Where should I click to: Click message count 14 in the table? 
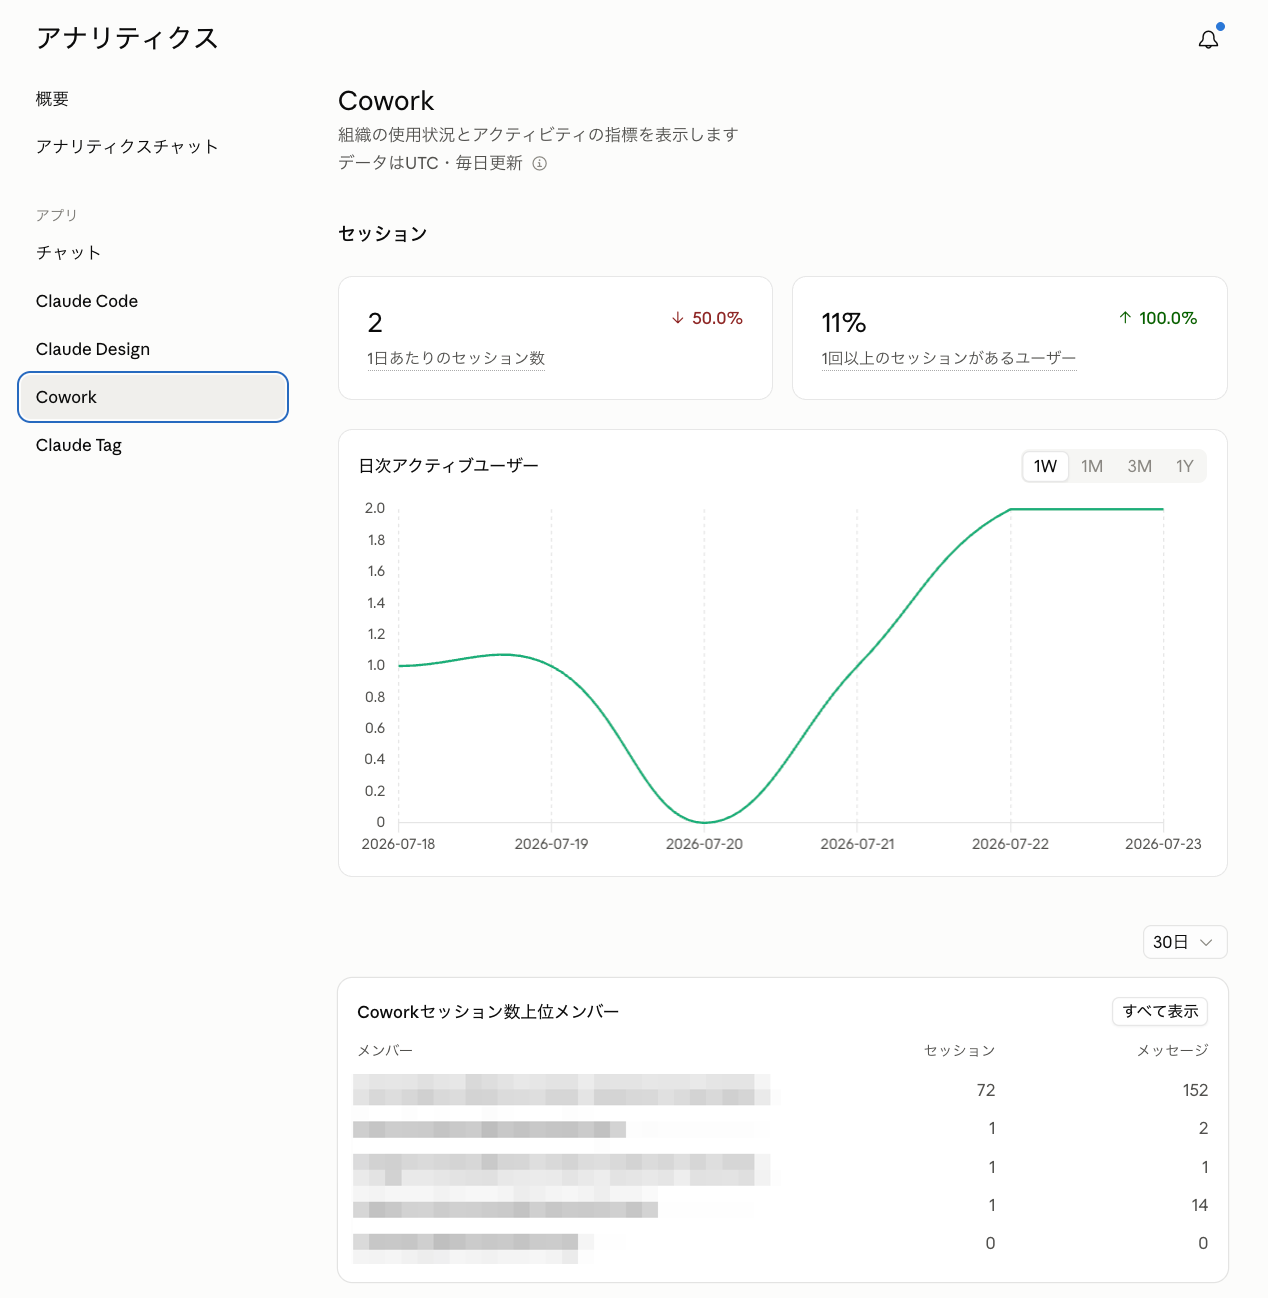point(1200,1205)
